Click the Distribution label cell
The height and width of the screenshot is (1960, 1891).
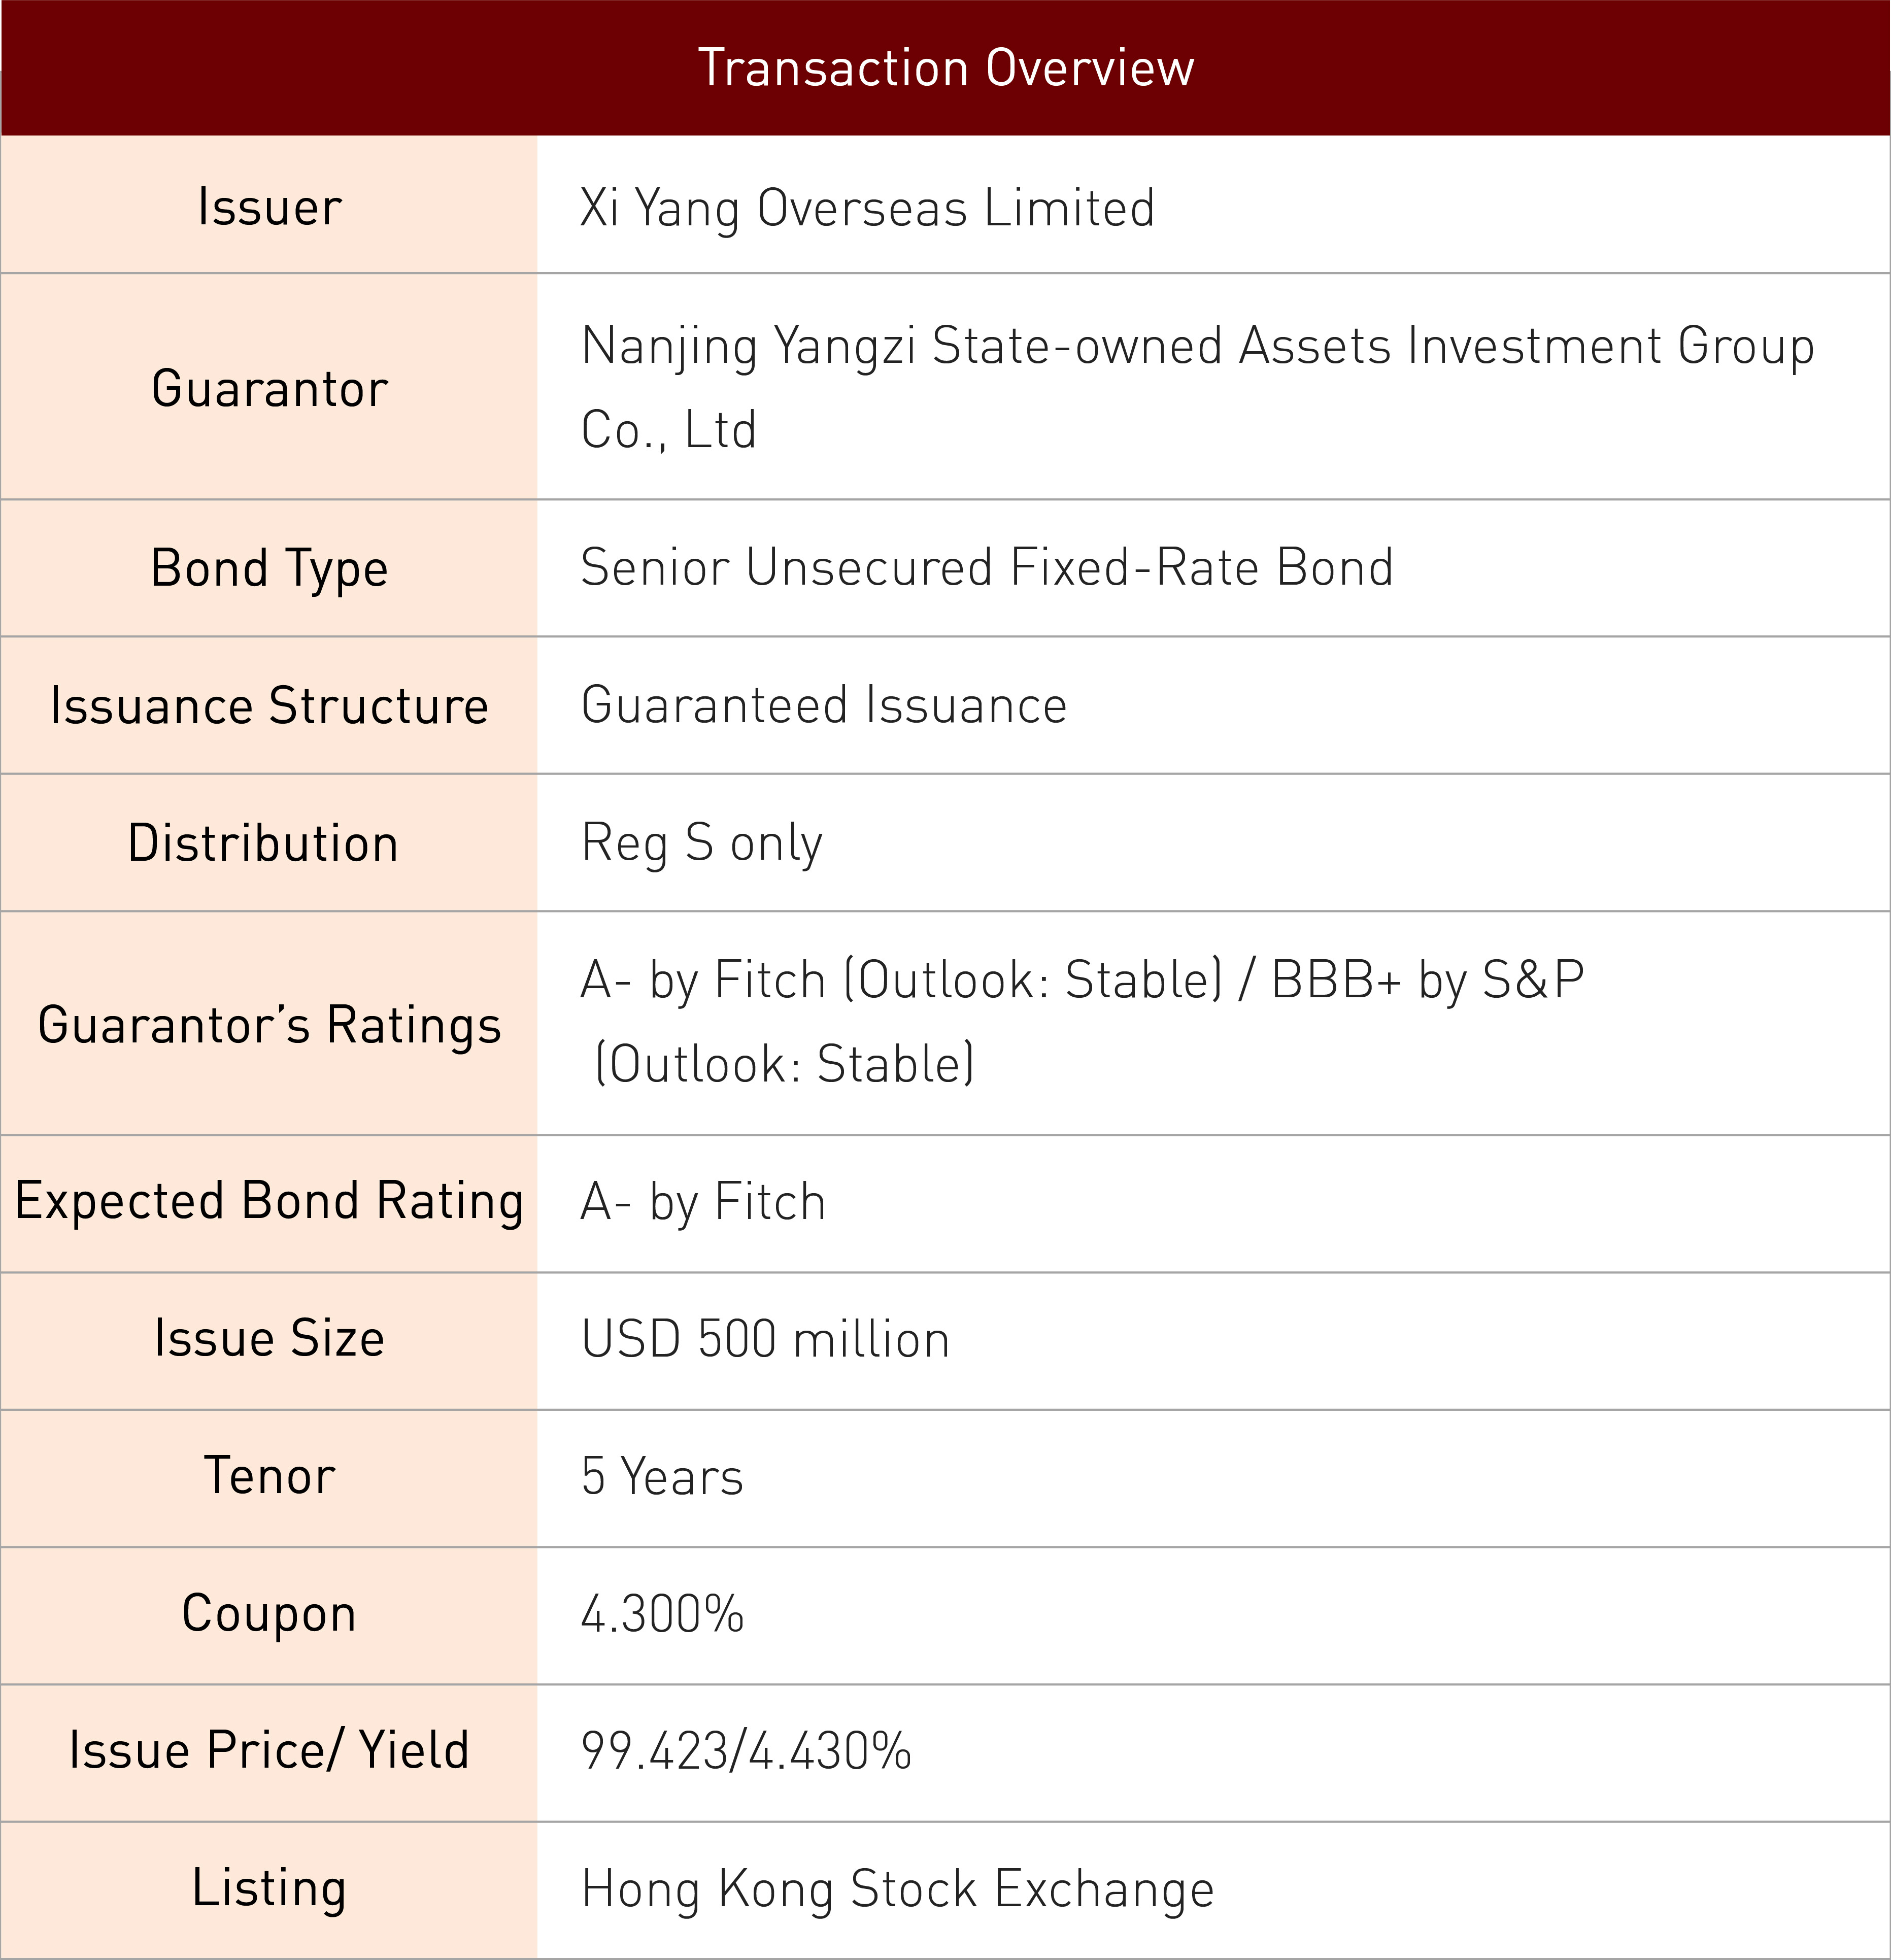click(x=263, y=843)
